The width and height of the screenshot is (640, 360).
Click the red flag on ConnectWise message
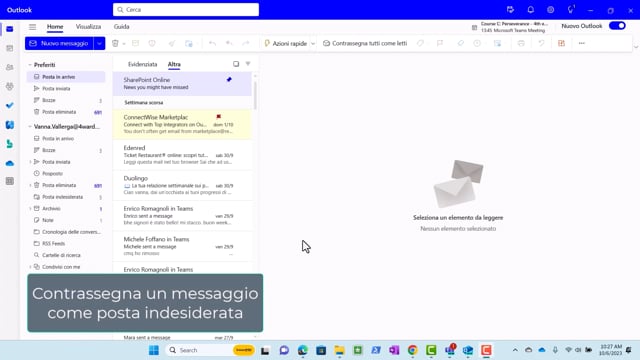tap(218, 117)
